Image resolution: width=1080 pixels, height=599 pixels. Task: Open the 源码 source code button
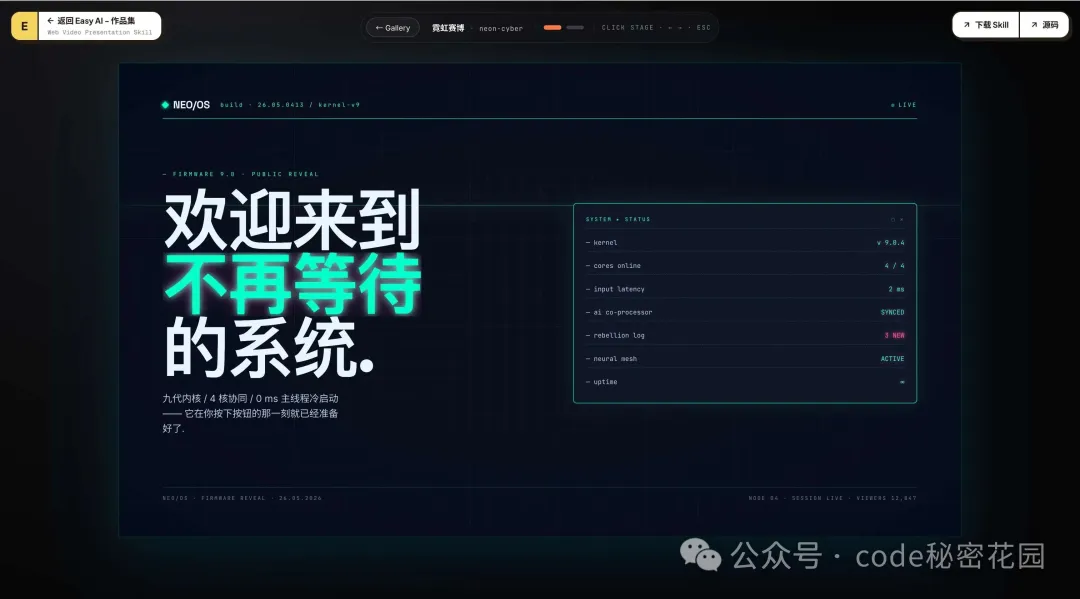[x=1044, y=25]
